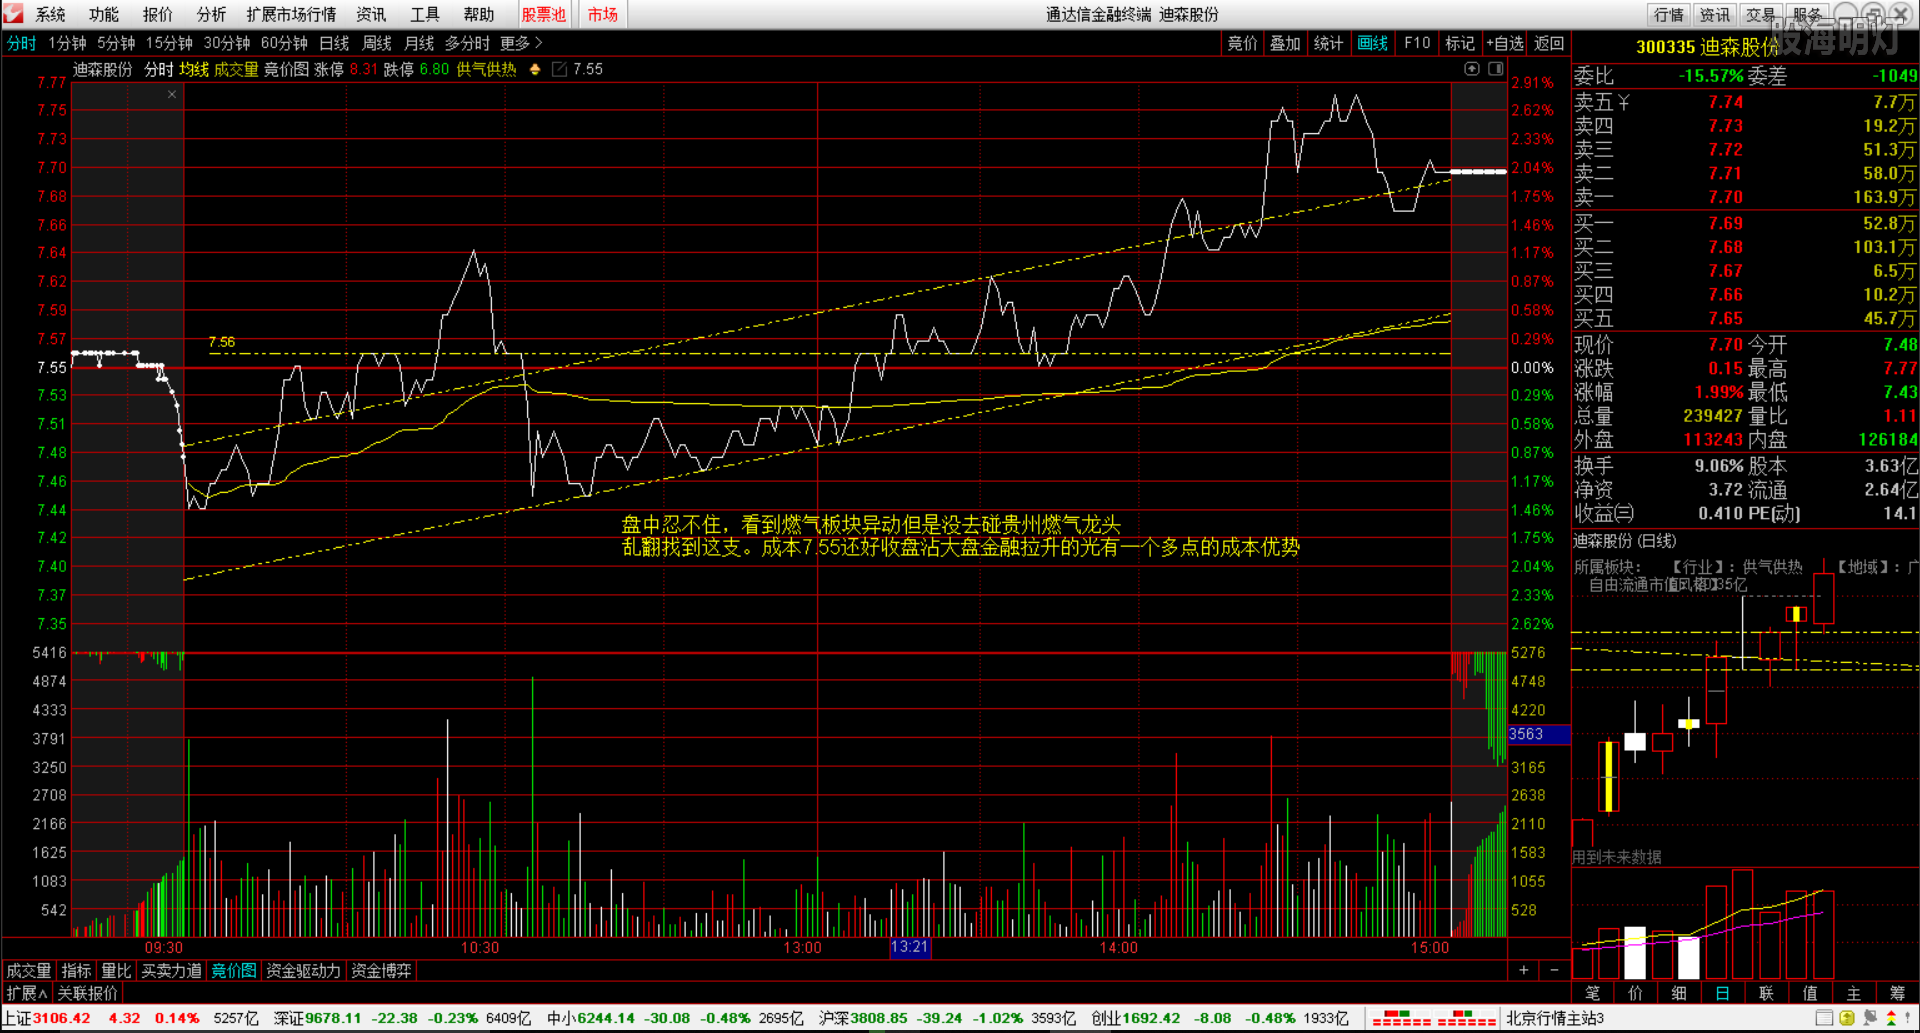Open the F10 company info
The width and height of the screenshot is (1920, 1033).
click(x=1417, y=43)
